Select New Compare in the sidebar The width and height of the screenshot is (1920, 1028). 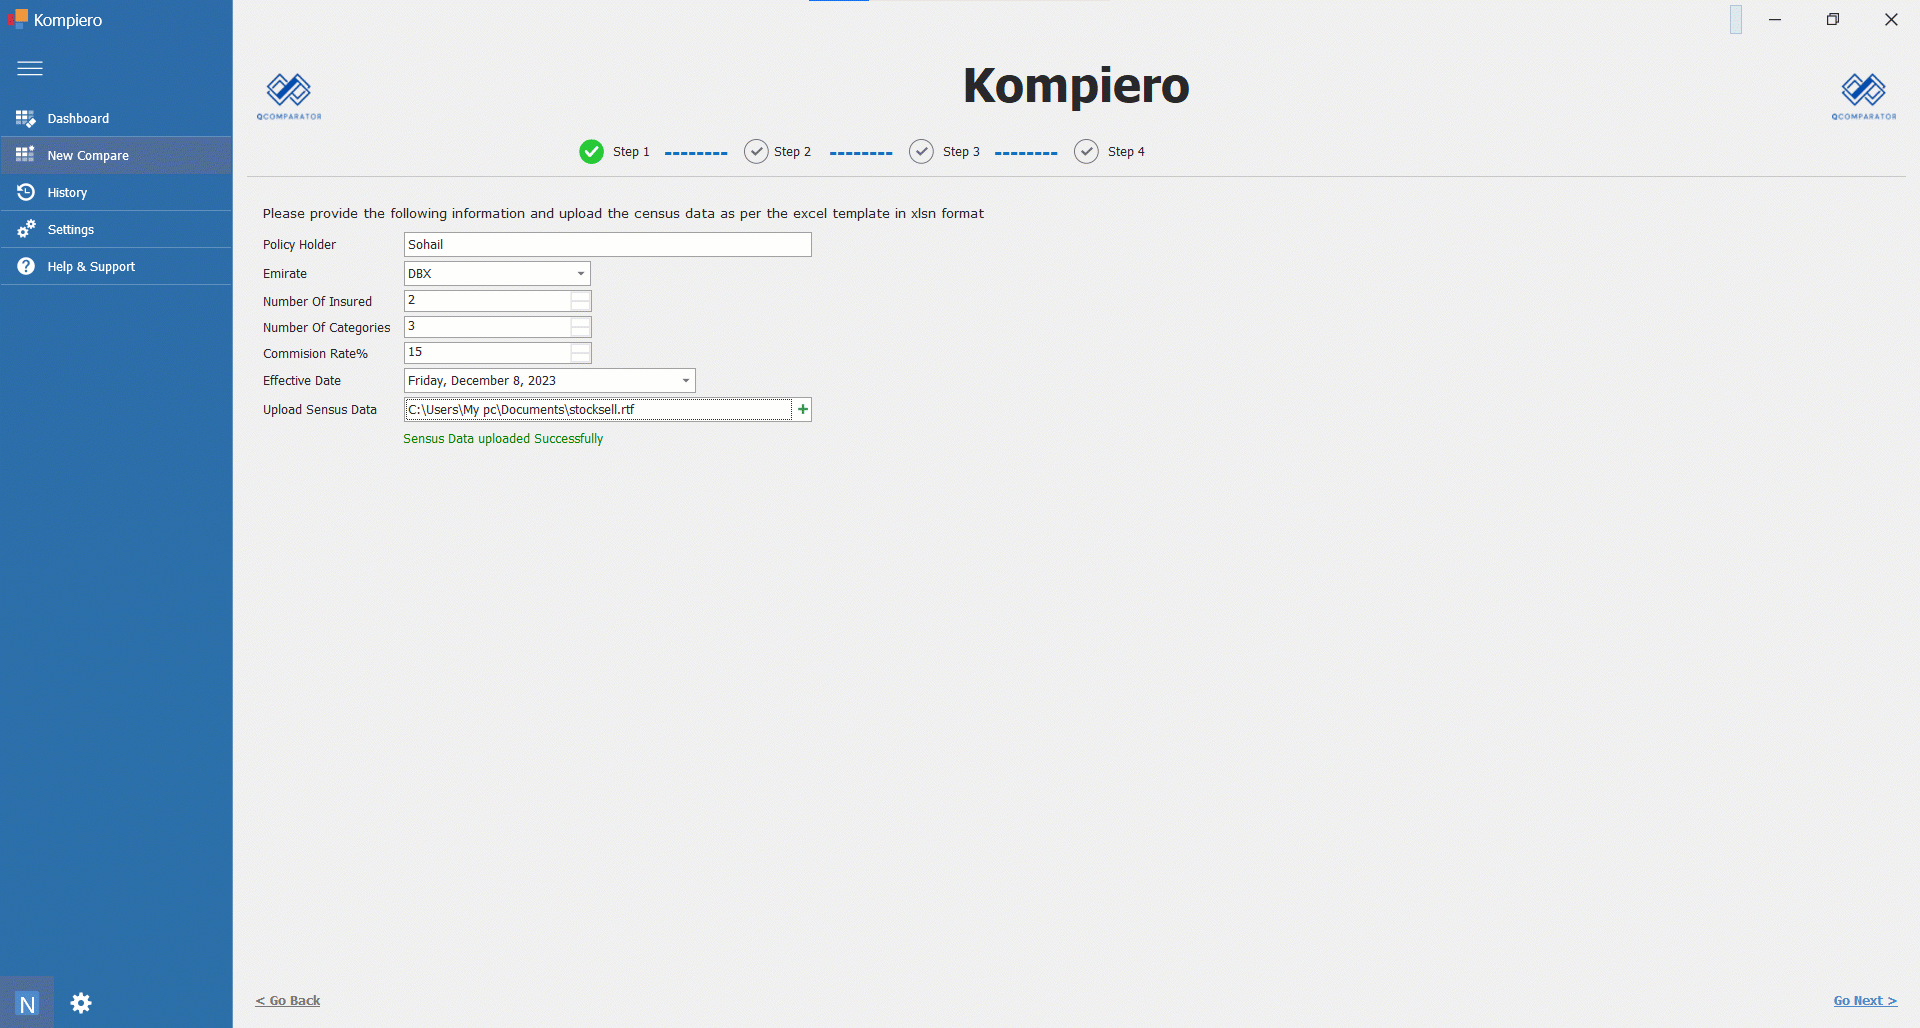pyautogui.click(x=87, y=155)
